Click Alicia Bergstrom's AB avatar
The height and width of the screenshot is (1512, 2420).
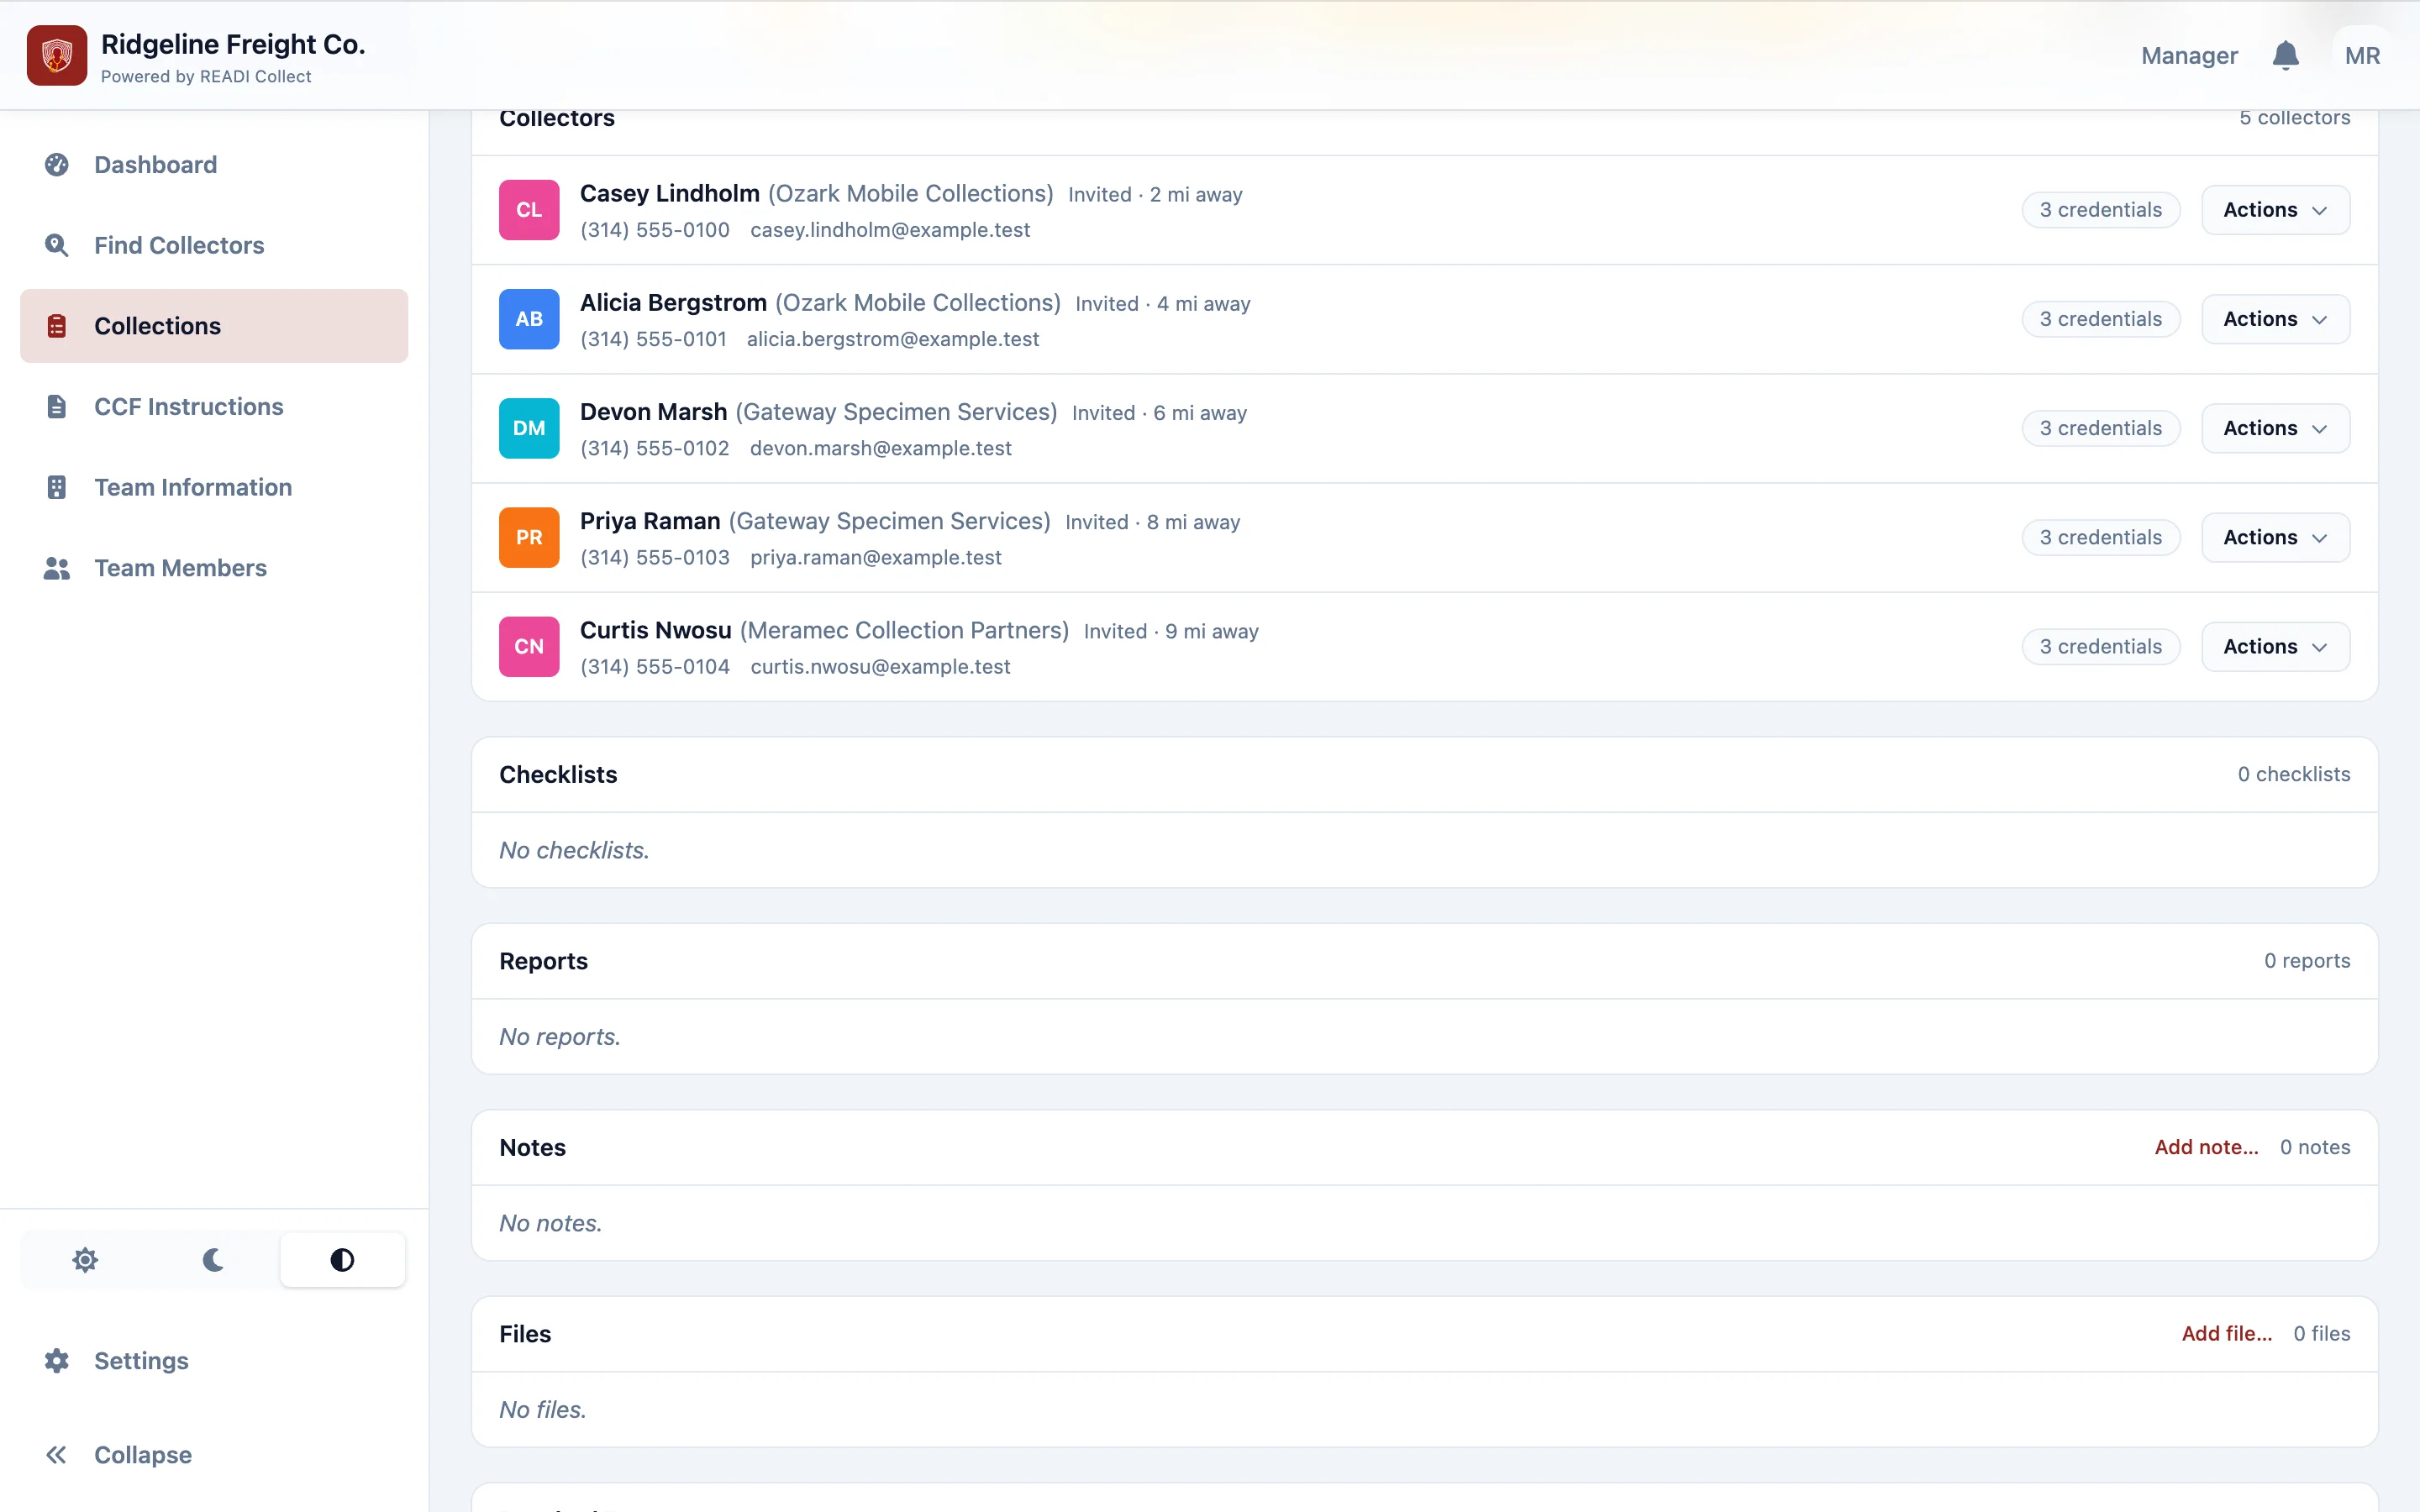(529, 319)
